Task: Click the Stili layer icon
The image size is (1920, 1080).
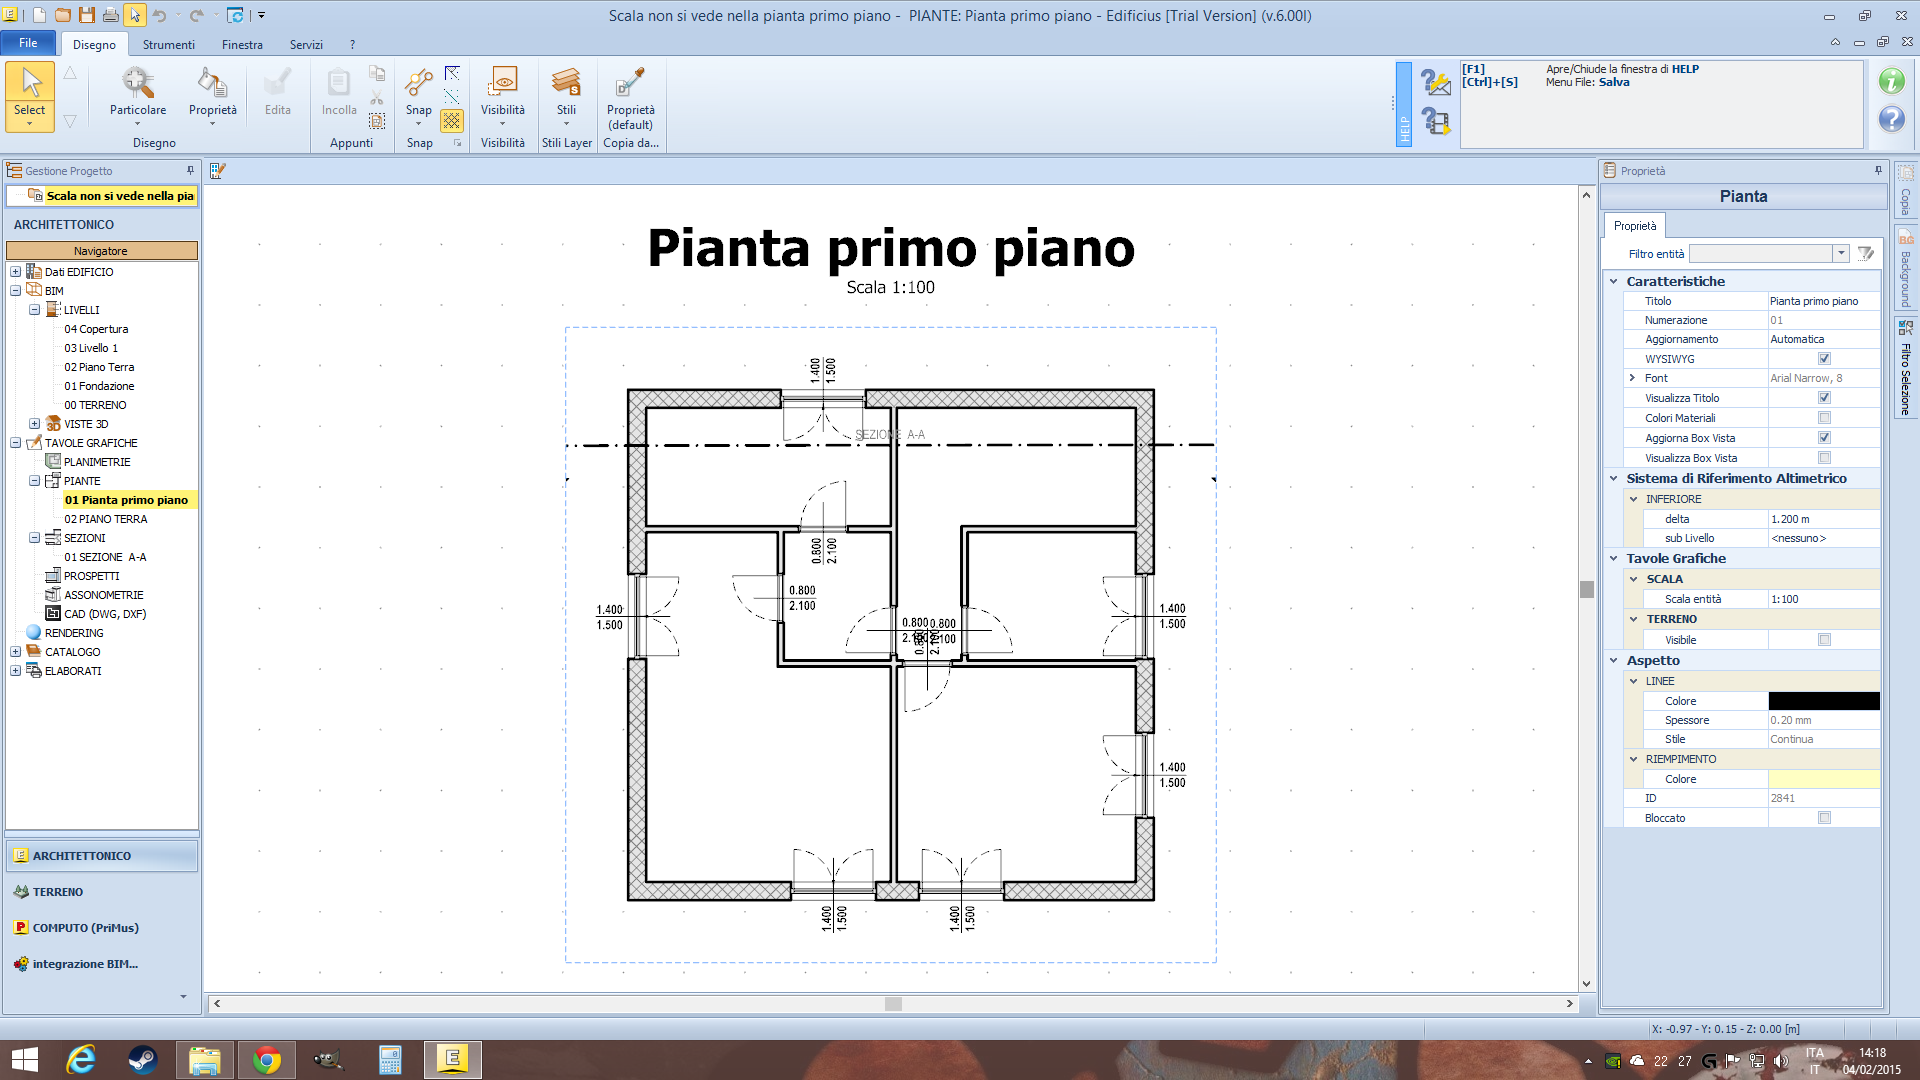Action: pos(566,83)
